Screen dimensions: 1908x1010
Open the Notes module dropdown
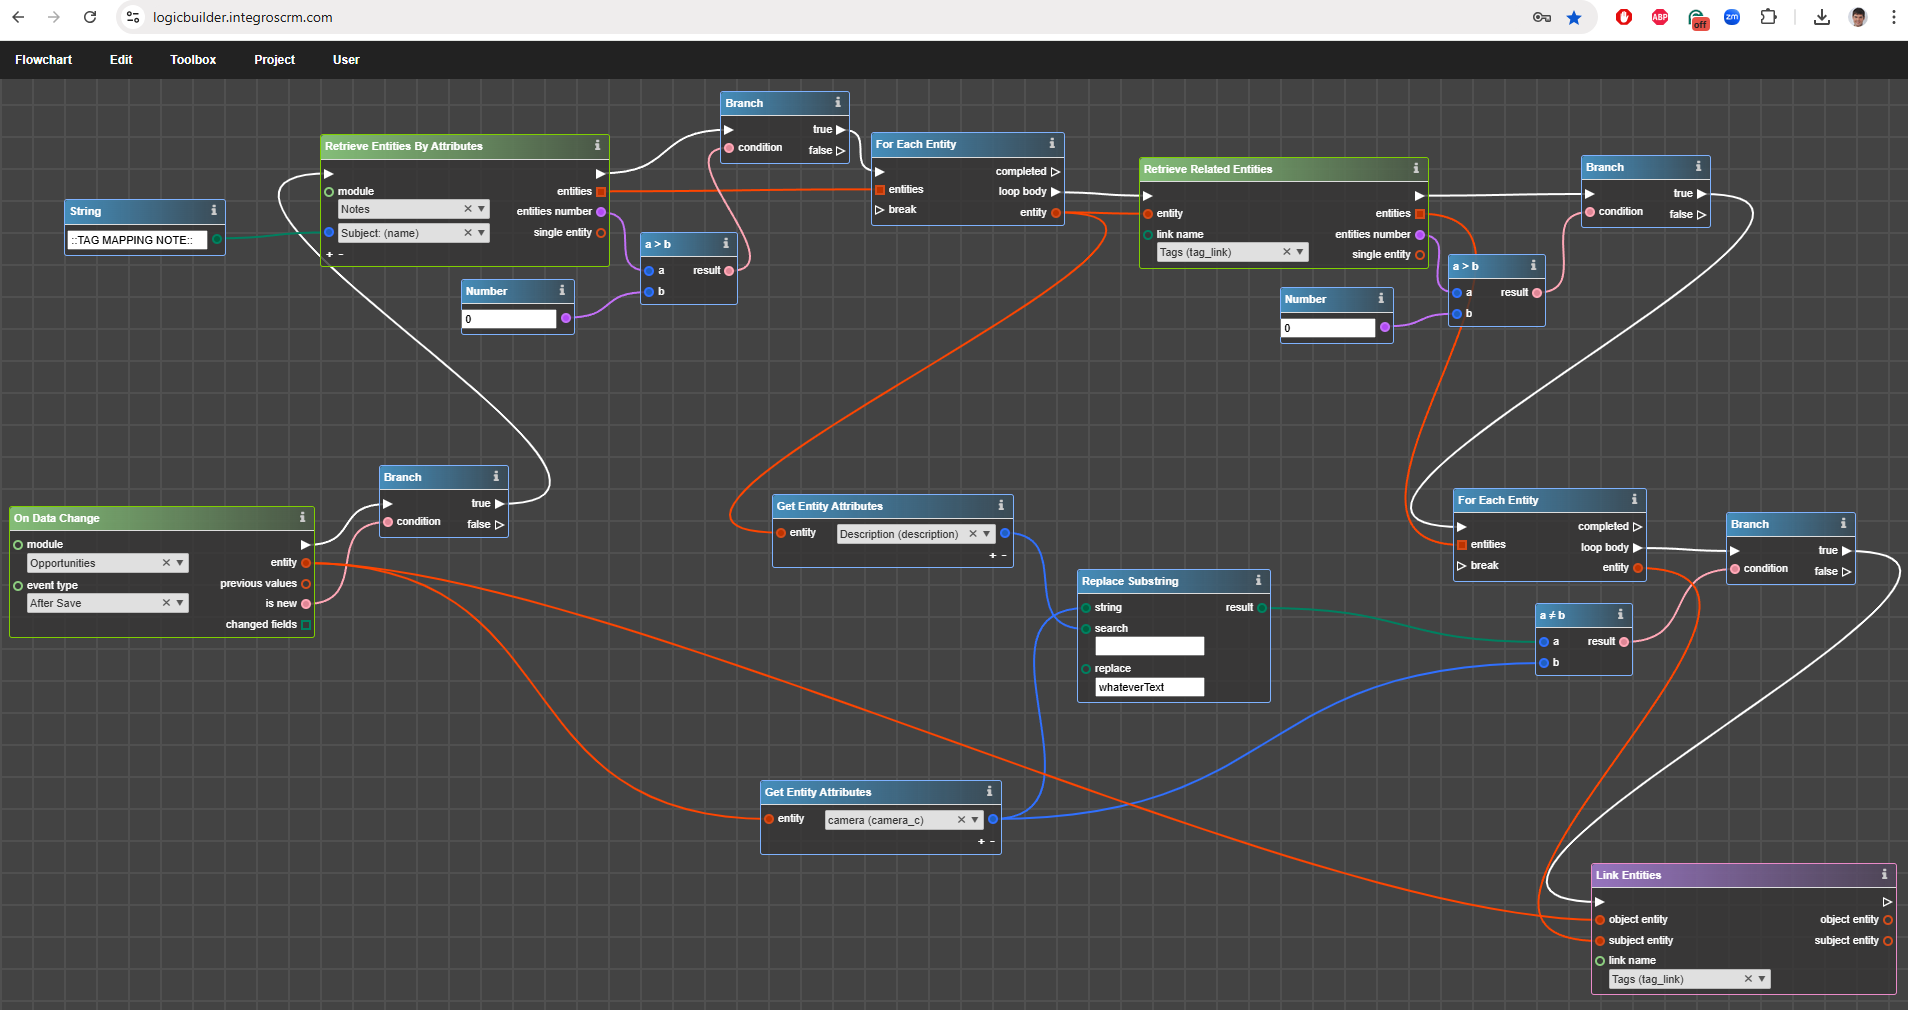[482, 209]
